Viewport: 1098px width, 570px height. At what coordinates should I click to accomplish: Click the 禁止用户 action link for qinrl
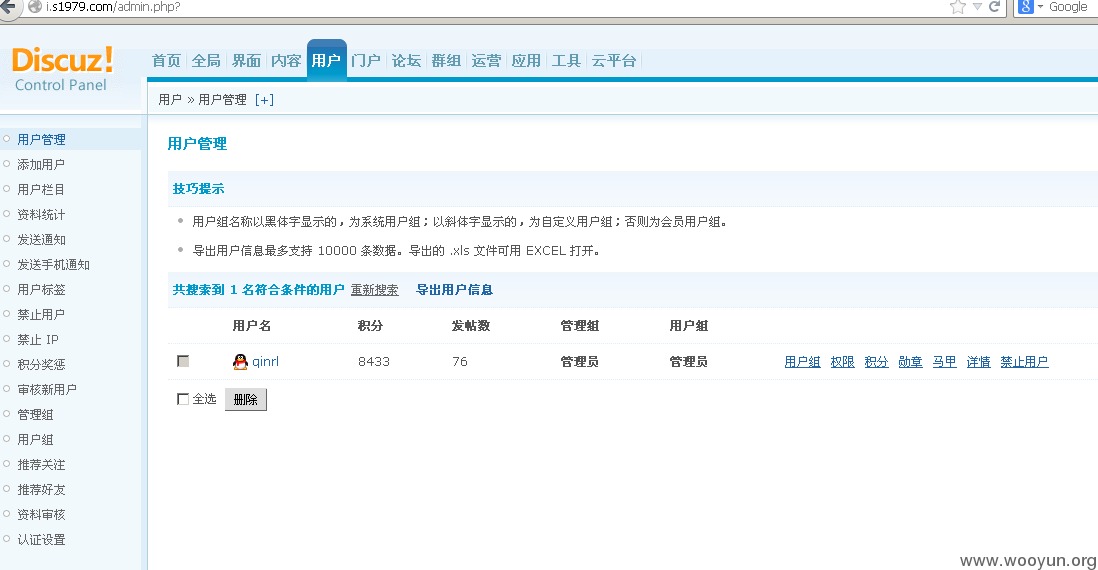tap(1024, 362)
